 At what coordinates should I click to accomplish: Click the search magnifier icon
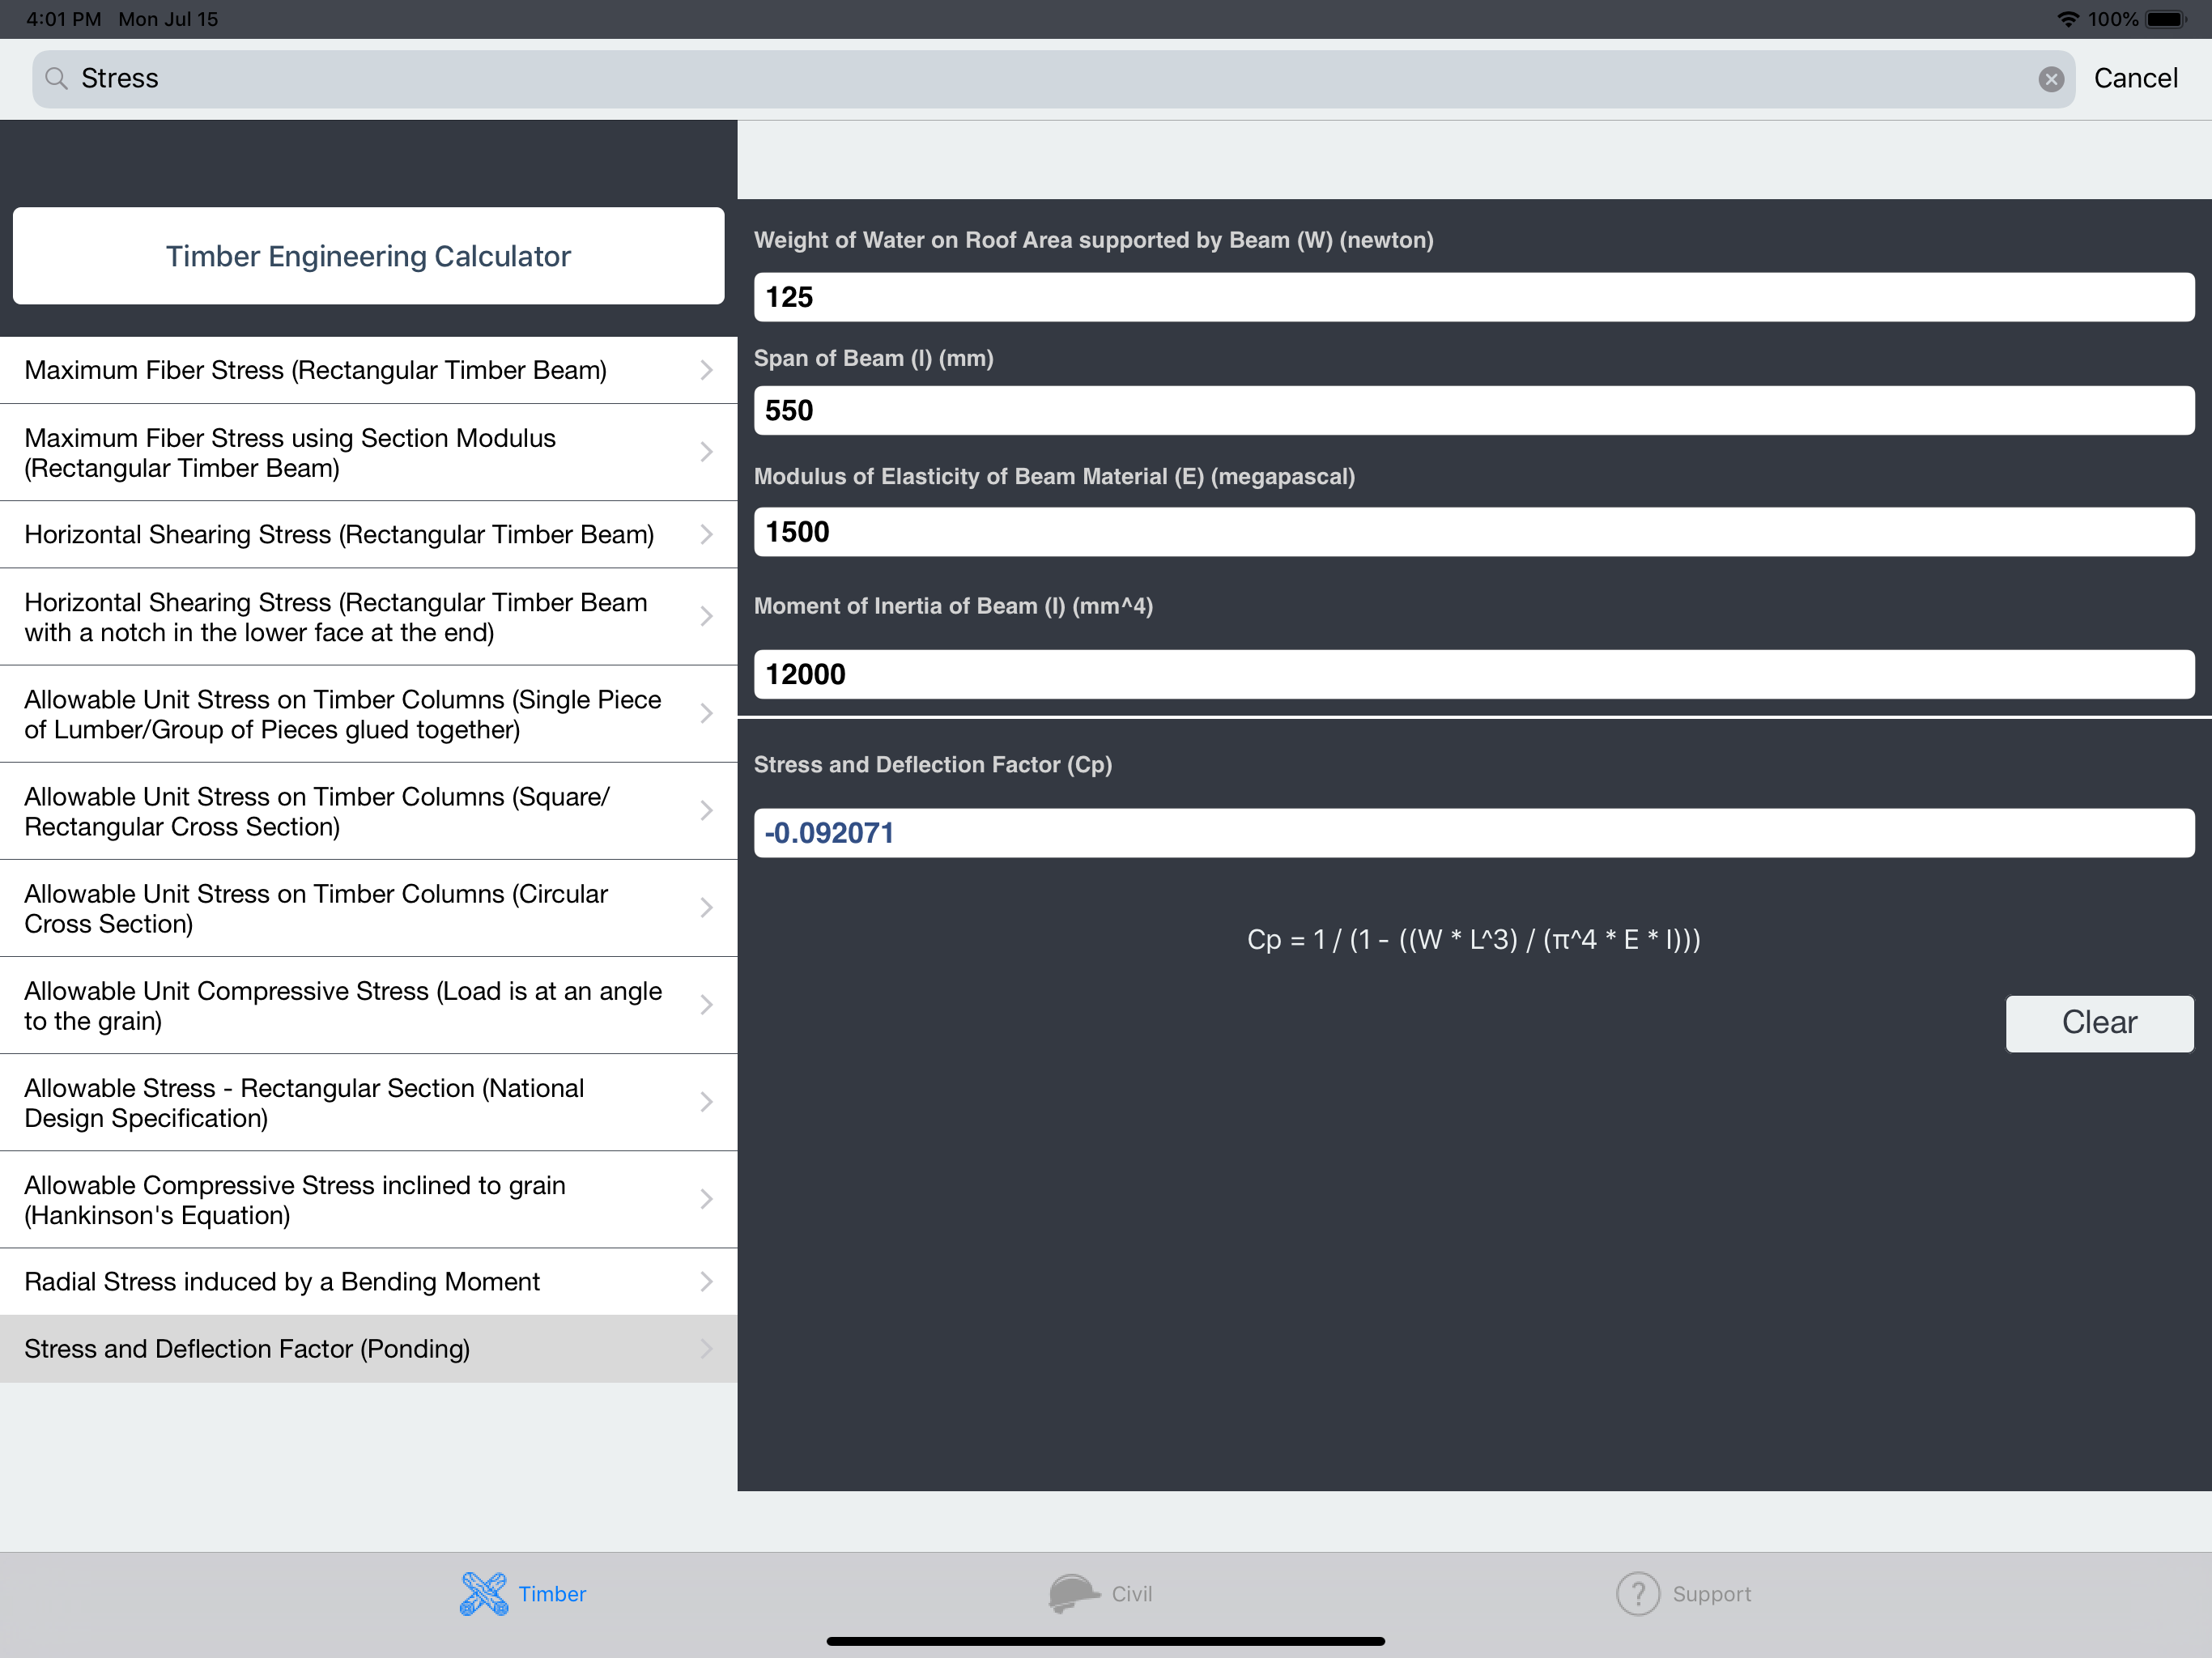[57, 79]
